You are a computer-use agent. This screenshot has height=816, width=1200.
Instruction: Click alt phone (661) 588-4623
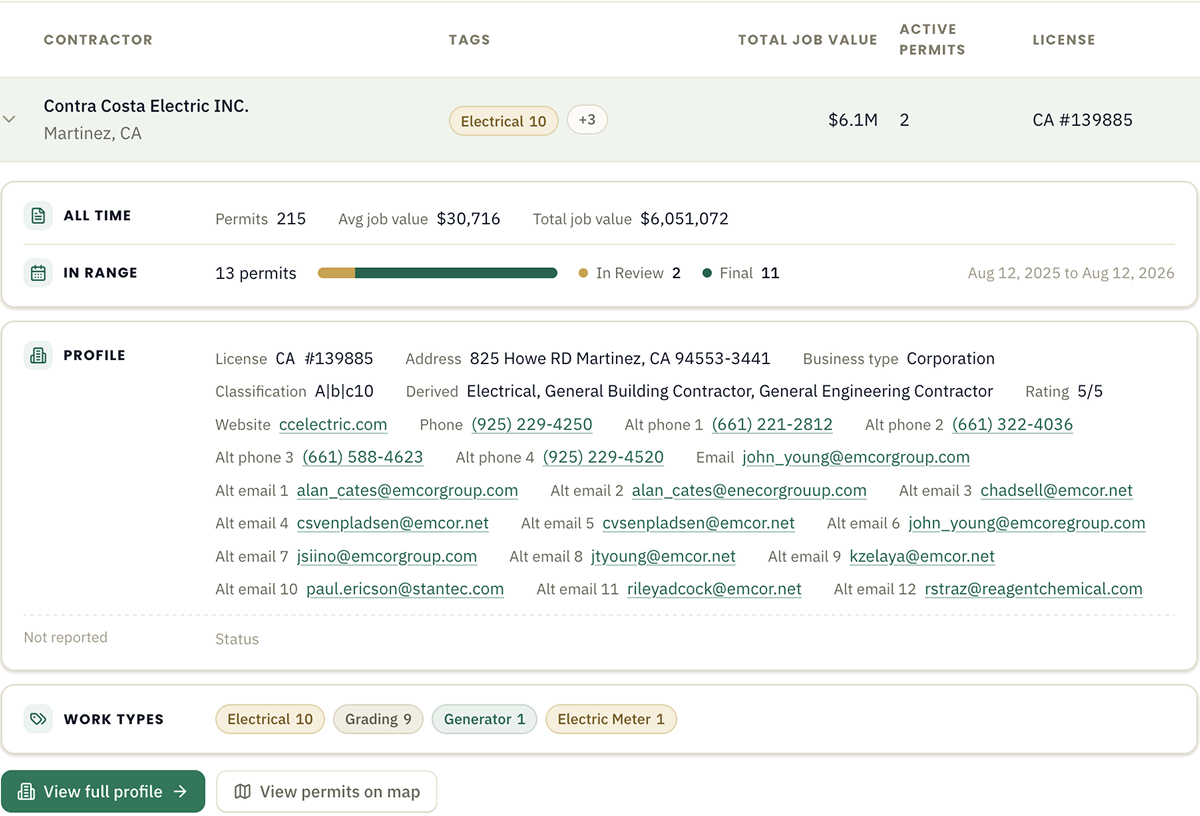coord(363,457)
